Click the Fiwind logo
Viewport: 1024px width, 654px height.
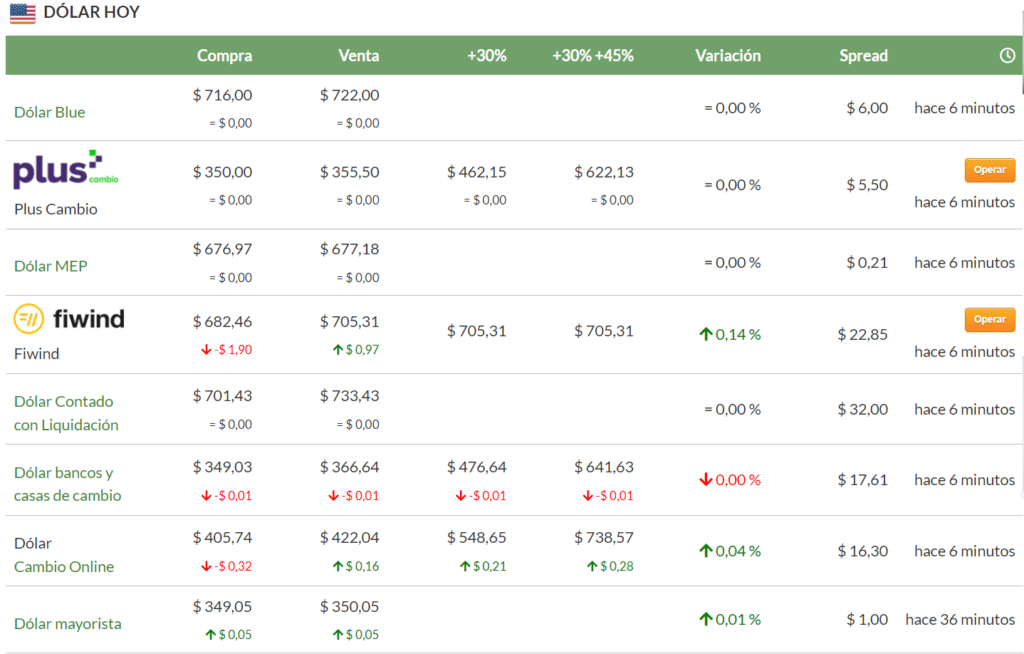[69, 319]
